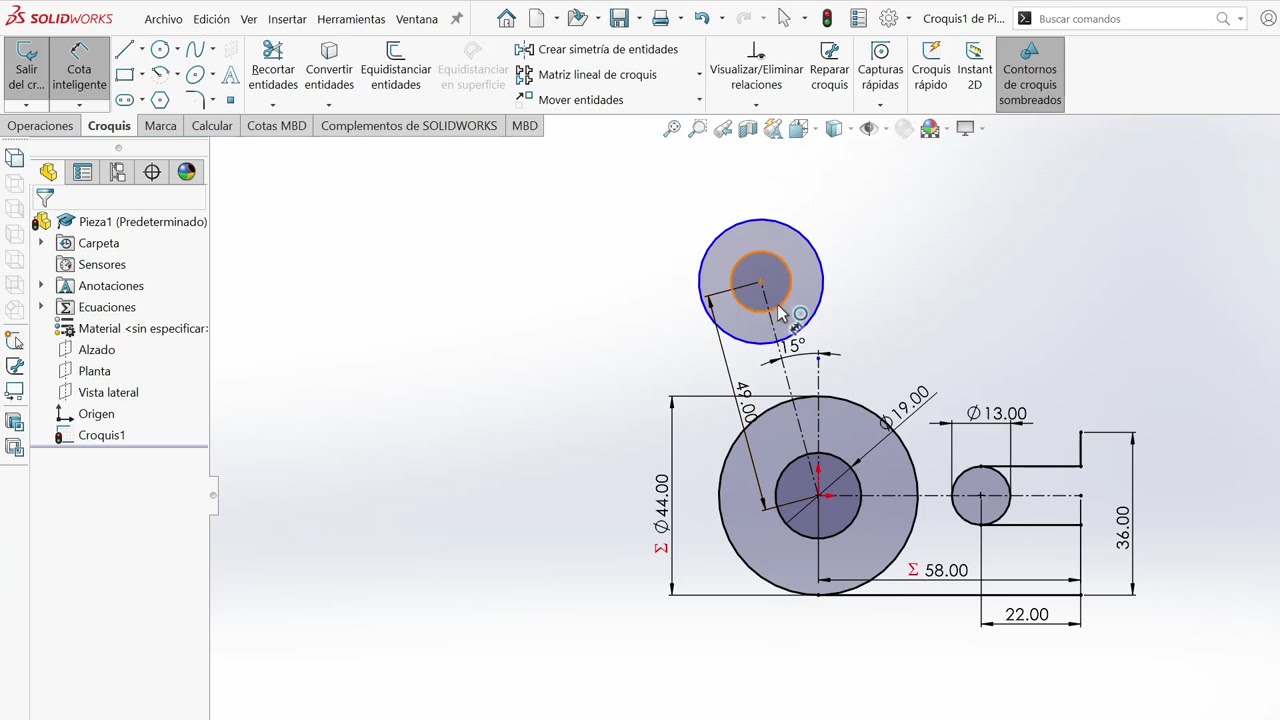Open Capturas rápidas quick snaps
The height and width of the screenshot is (720, 1280).
click(880, 67)
